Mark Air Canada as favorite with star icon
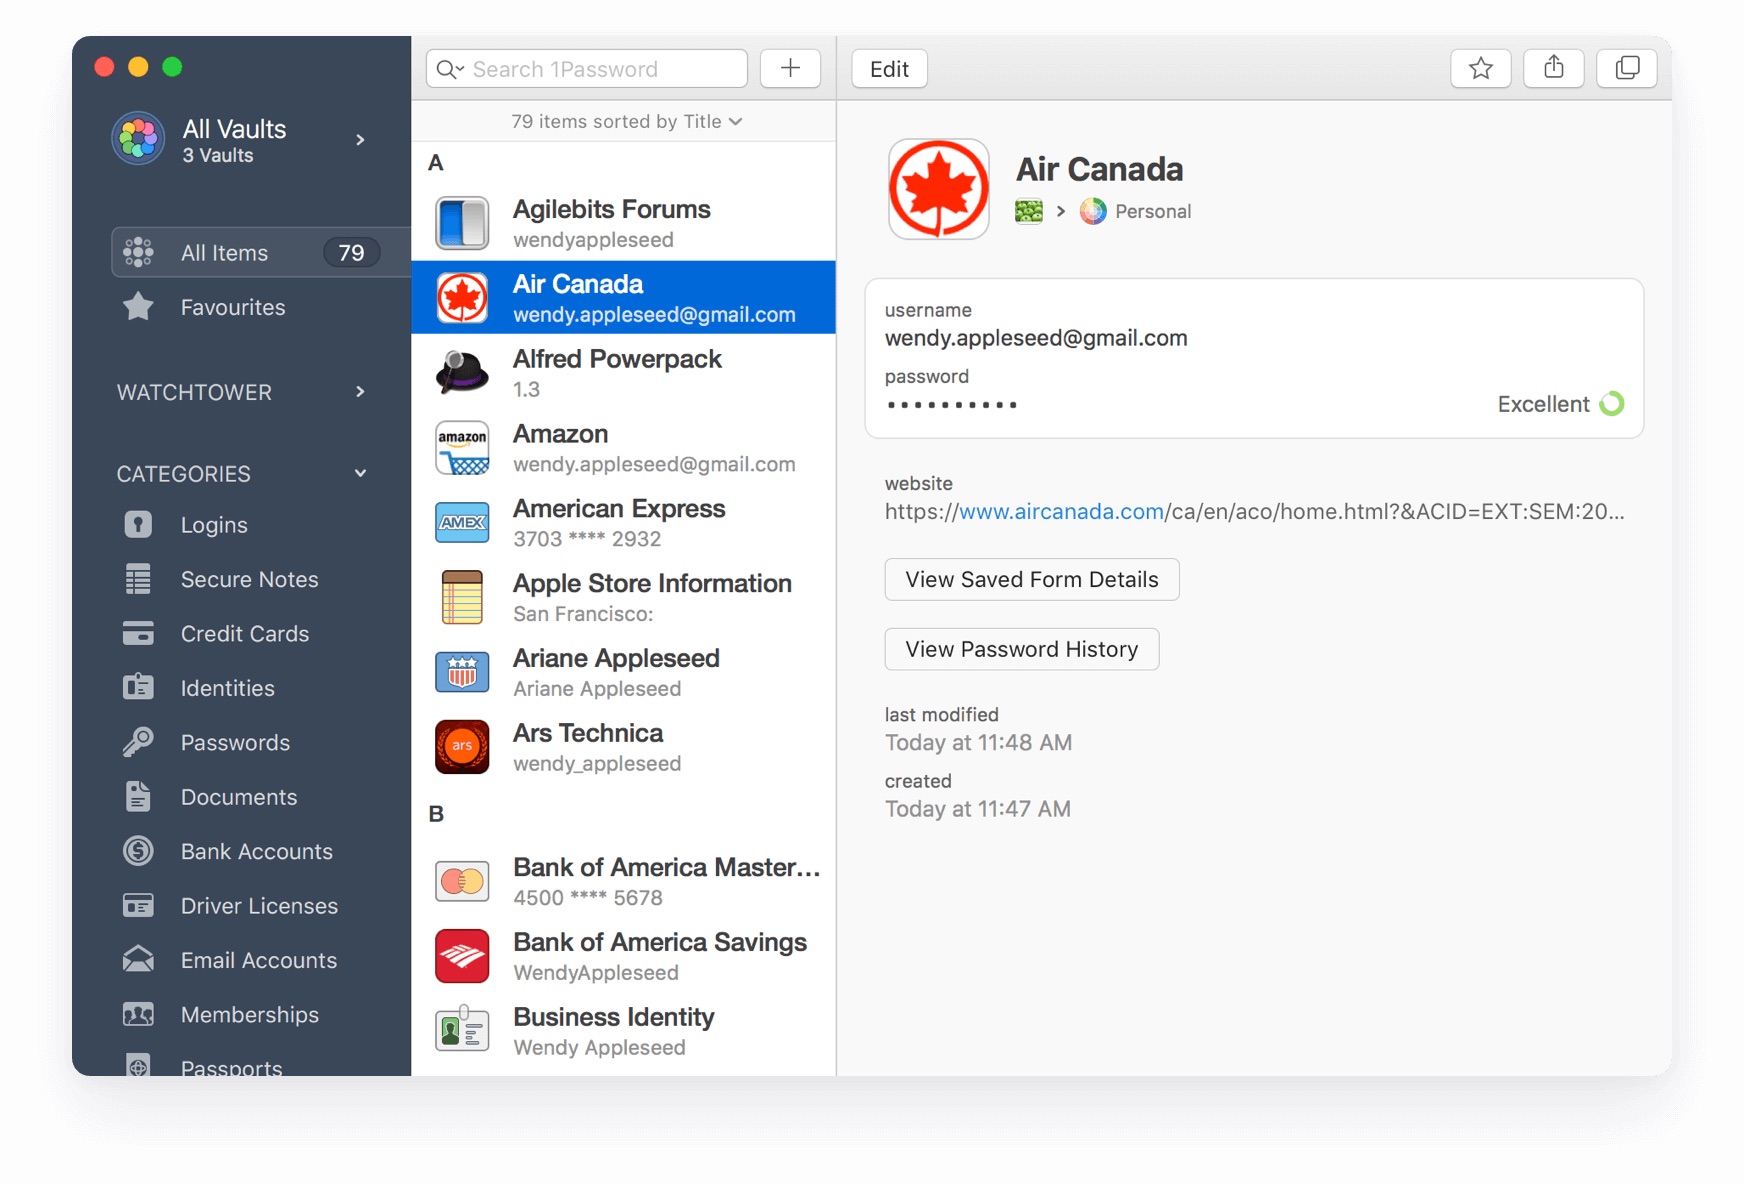Screen dimensions: 1744x1184 tap(1480, 69)
